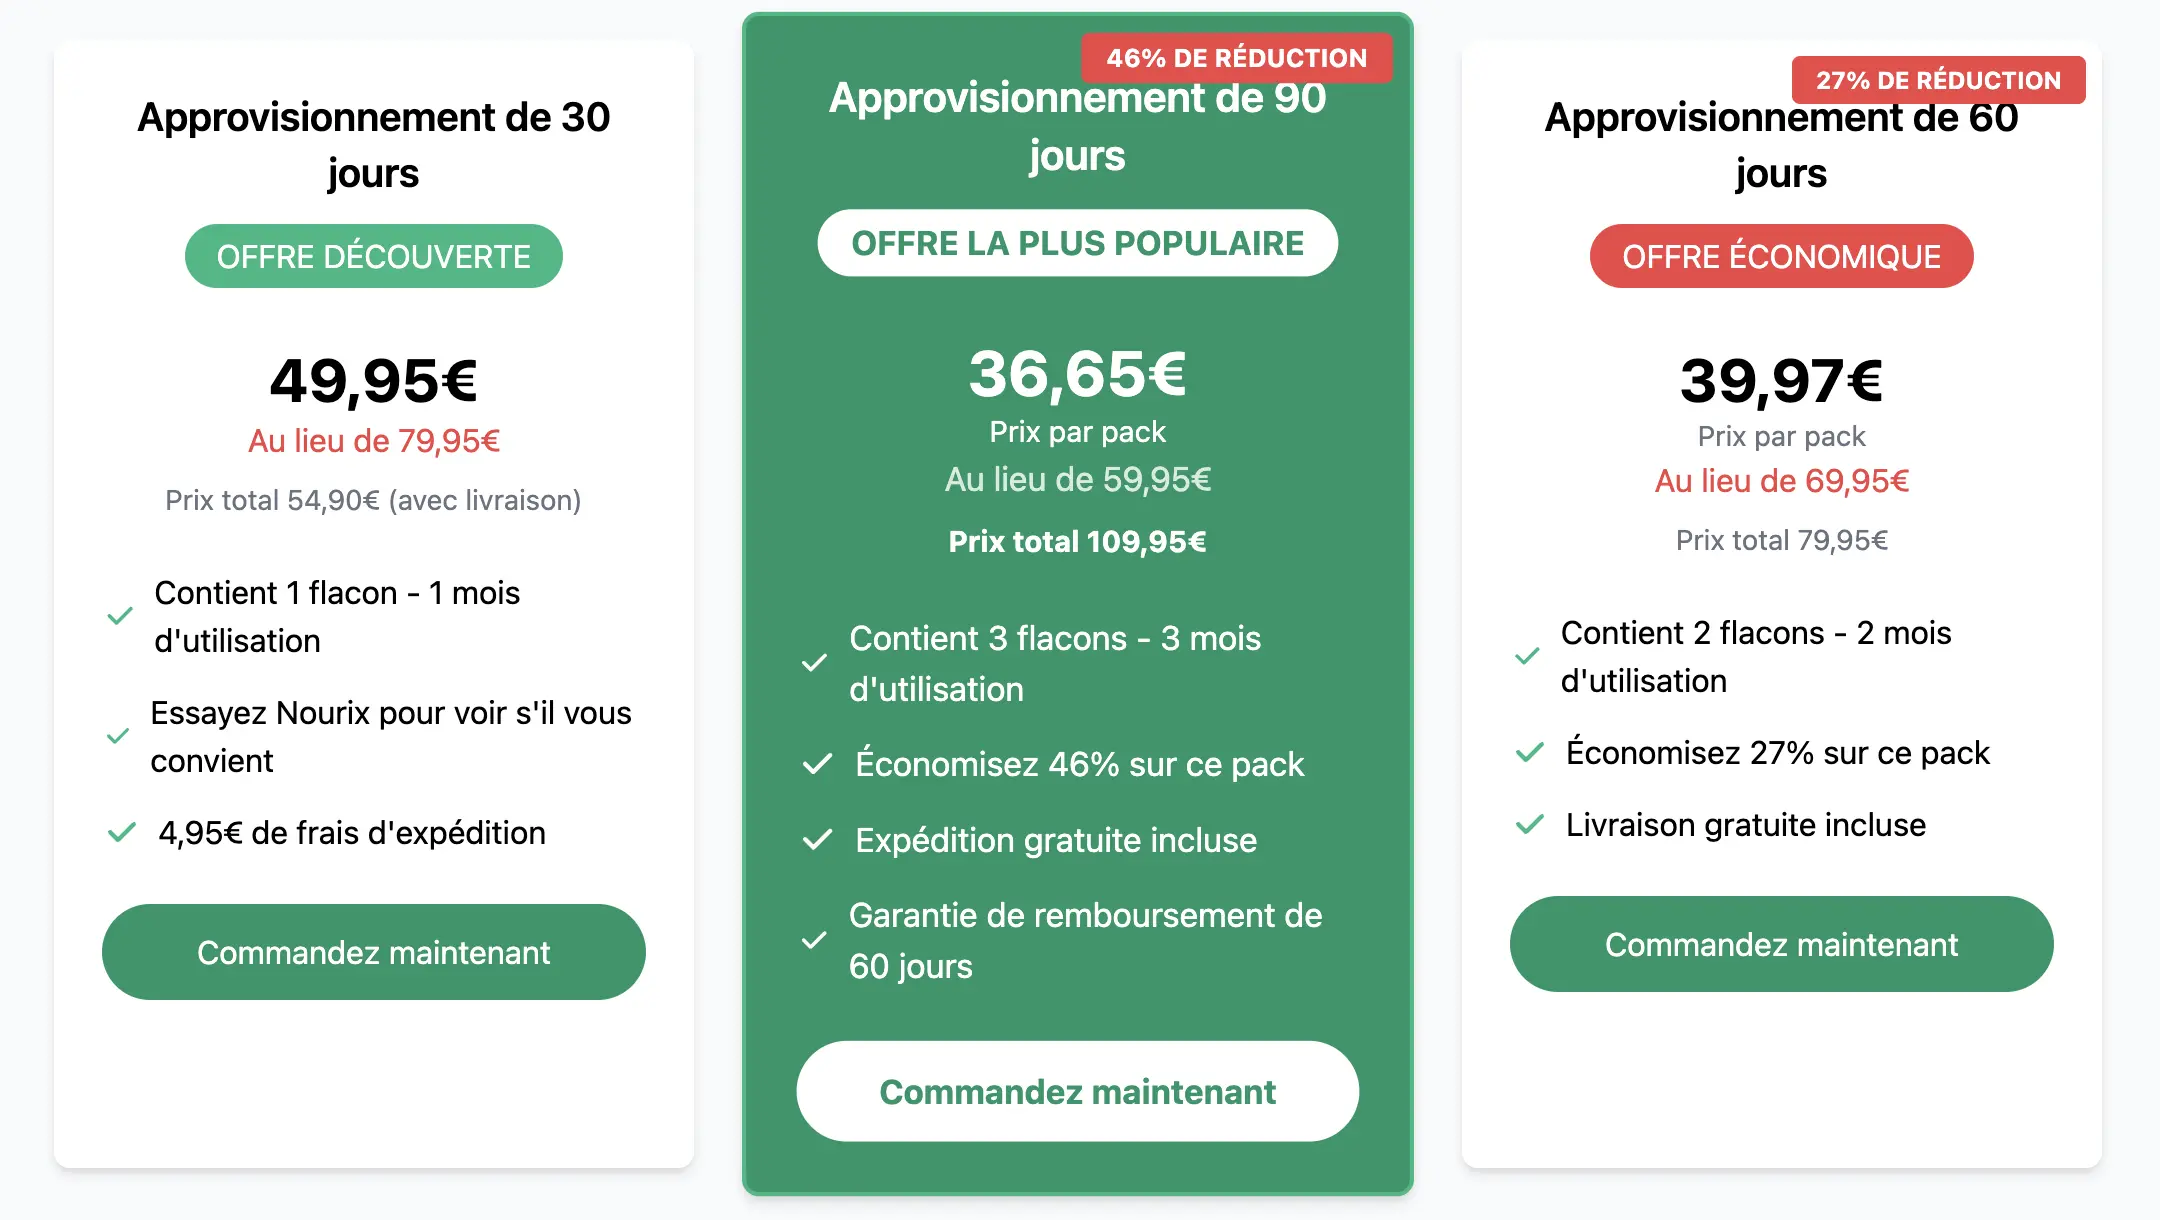
Task: Click "Commandez maintenant" on the 90-day pack
Action: 1077,1091
